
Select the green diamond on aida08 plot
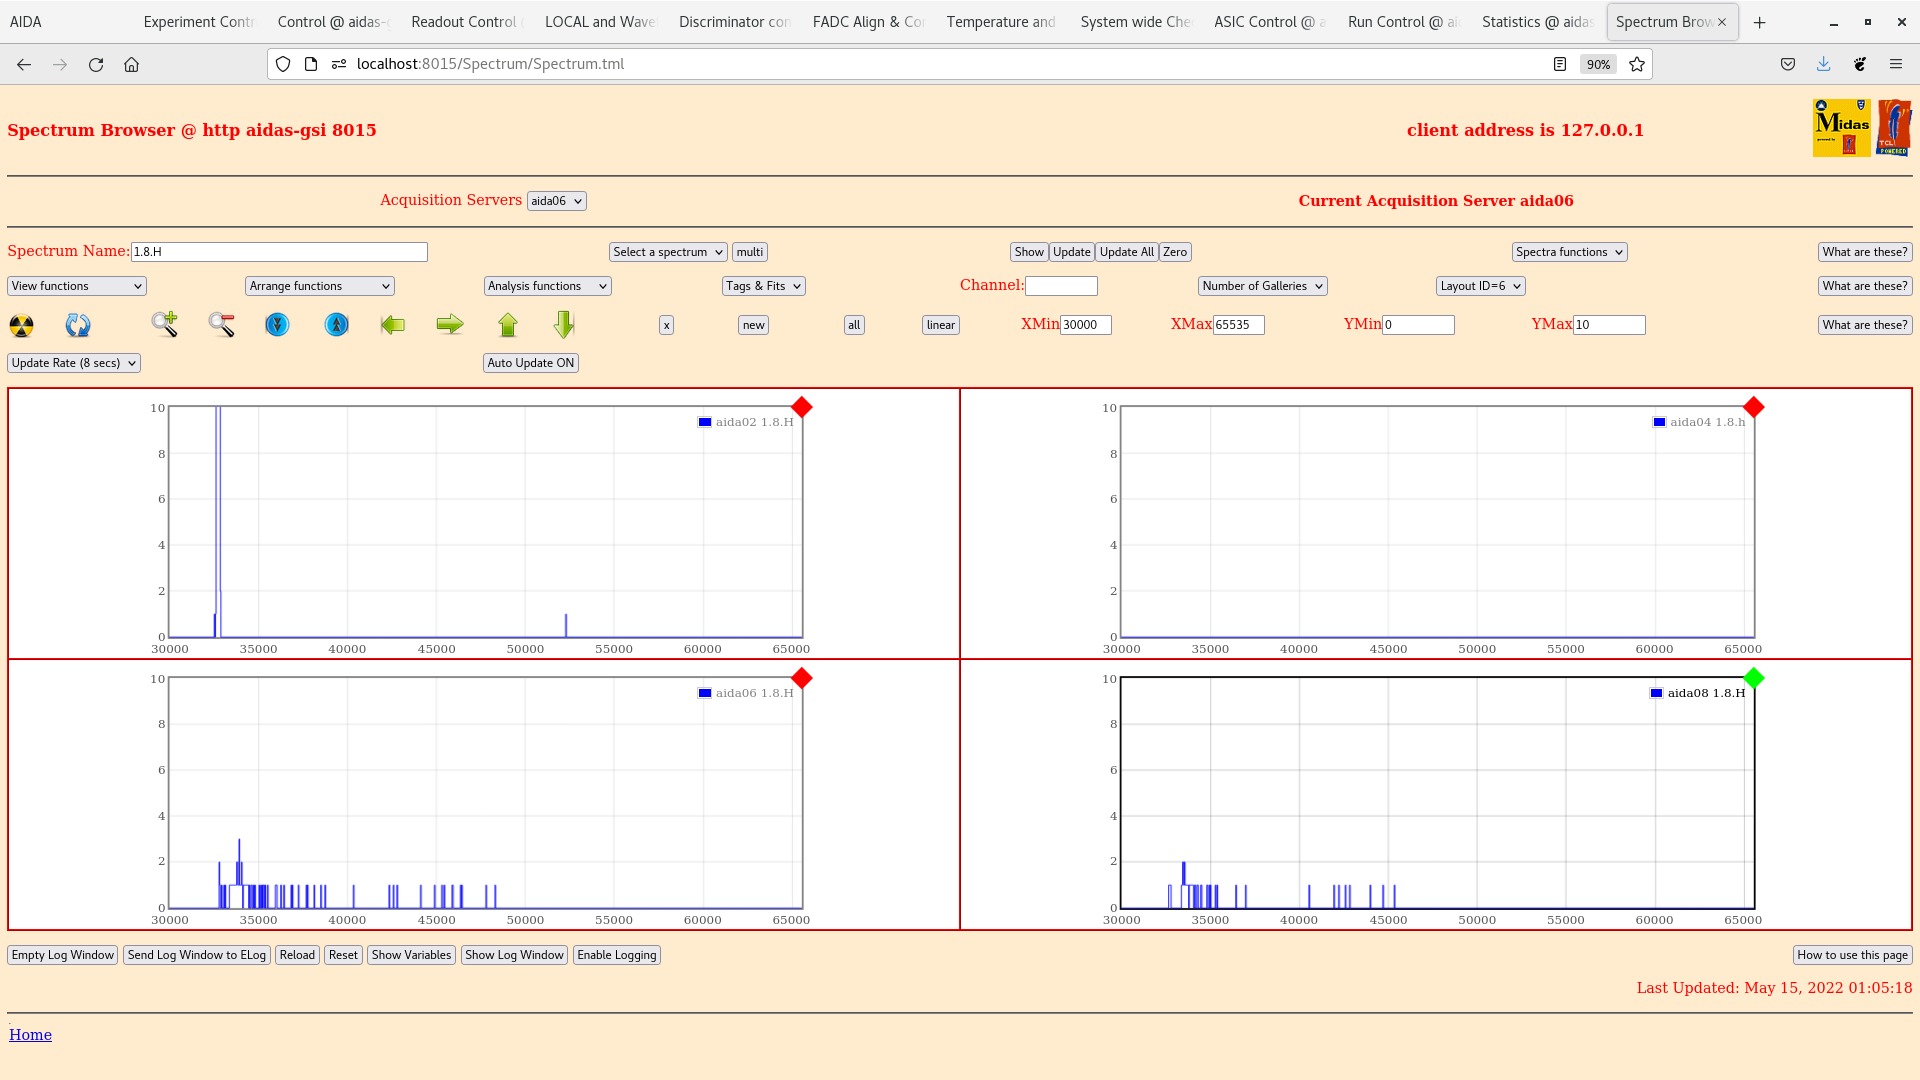[x=1753, y=679]
